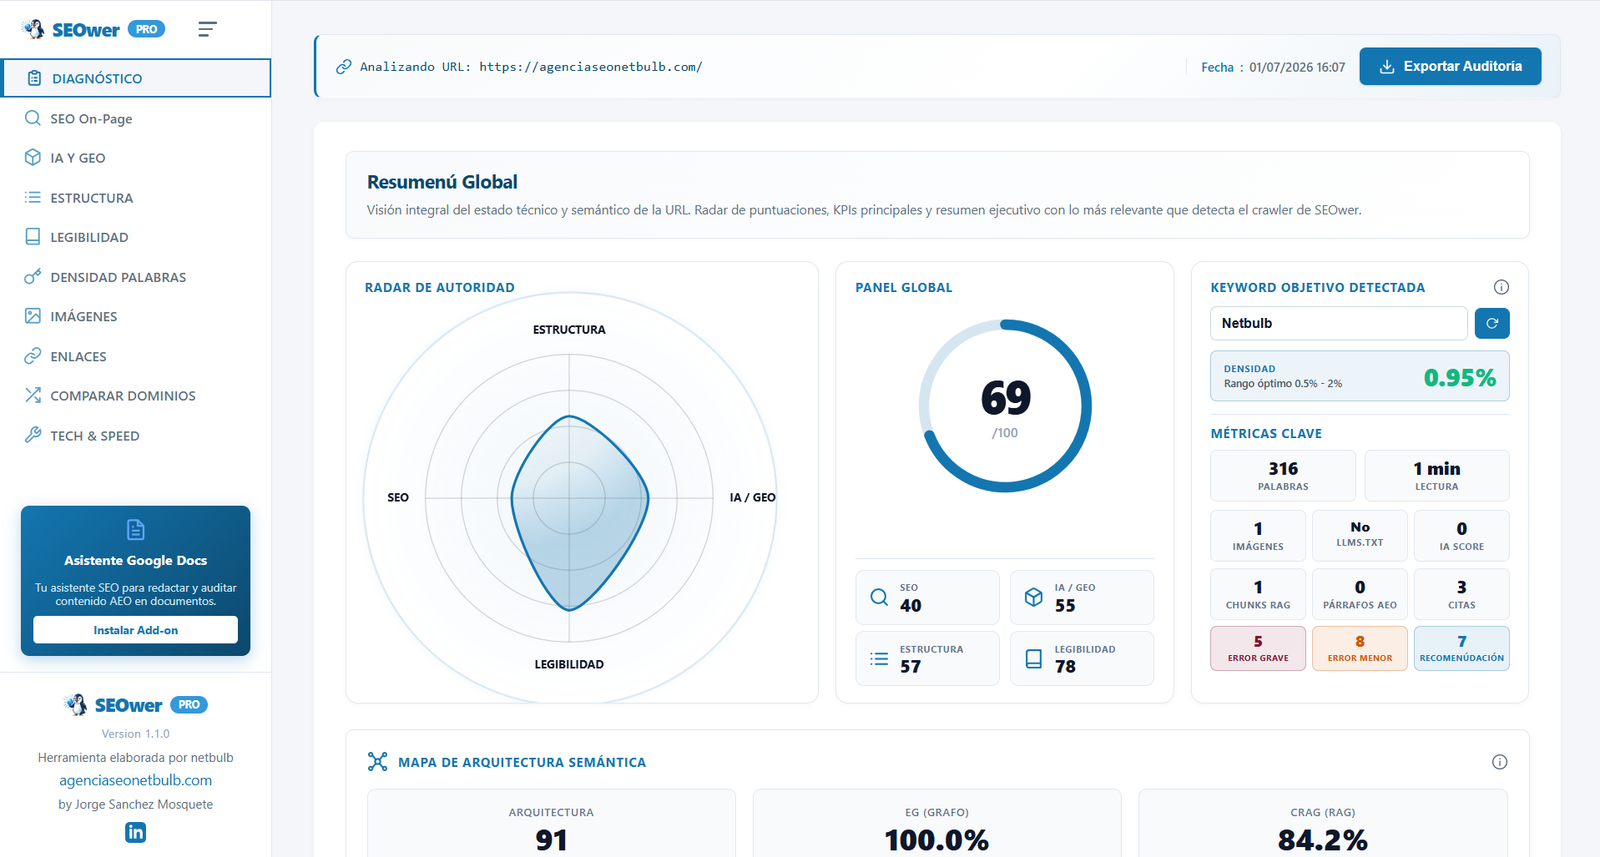Open the LinkedIn profile icon
The width and height of the screenshot is (1600, 857).
(136, 832)
